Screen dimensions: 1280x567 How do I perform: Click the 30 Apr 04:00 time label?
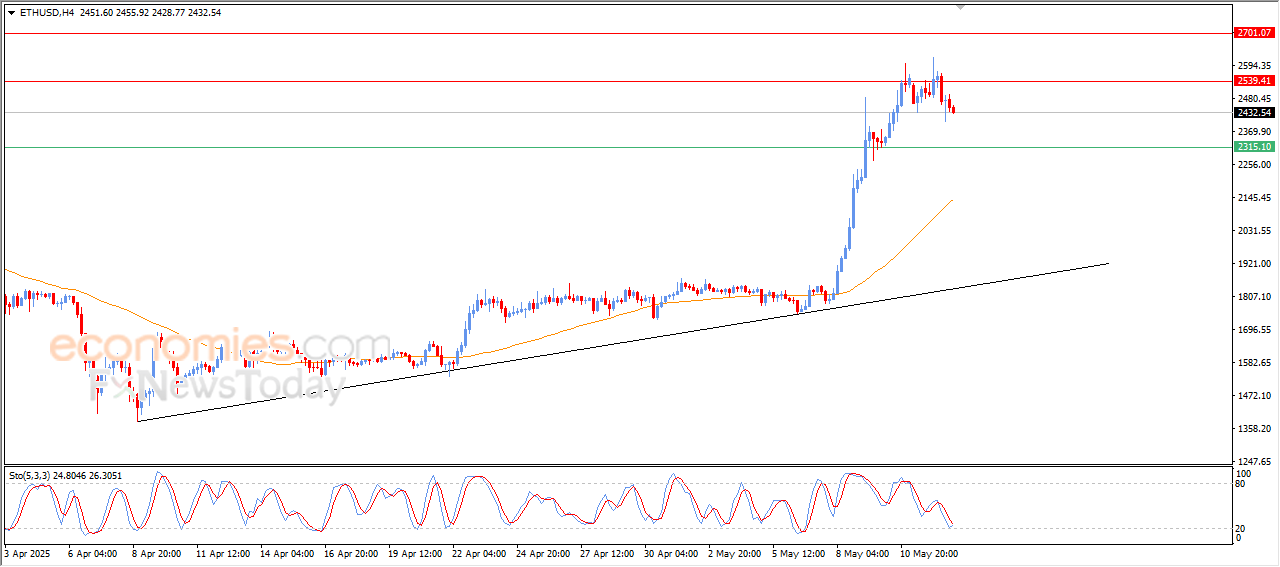coord(671,553)
